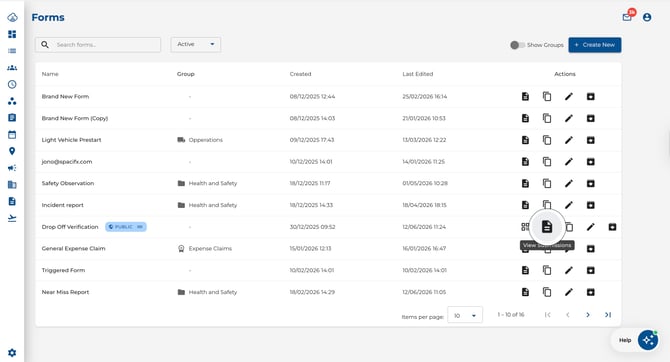The height and width of the screenshot is (362, 670).
Task: Focus the Search forms input field
Action: tap(98, 44)
